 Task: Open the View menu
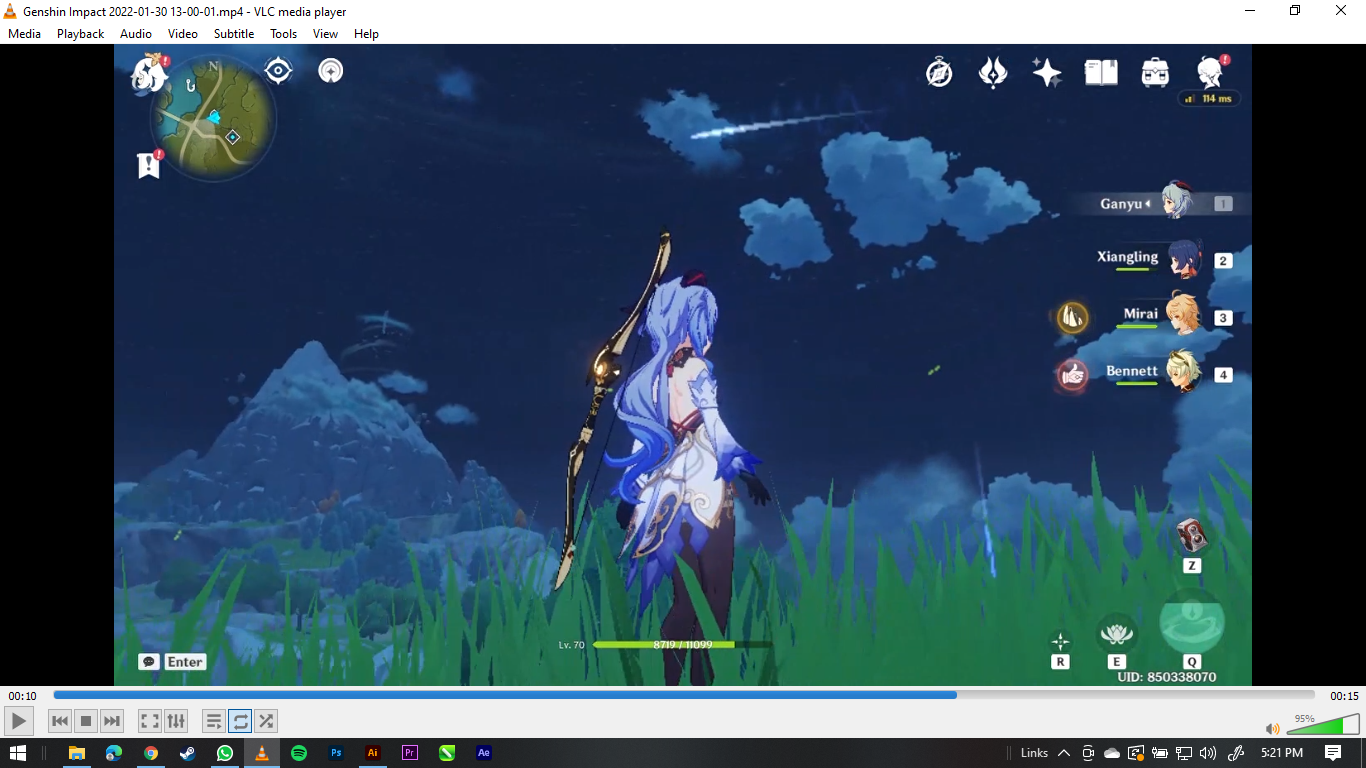(x=325, y=34)
